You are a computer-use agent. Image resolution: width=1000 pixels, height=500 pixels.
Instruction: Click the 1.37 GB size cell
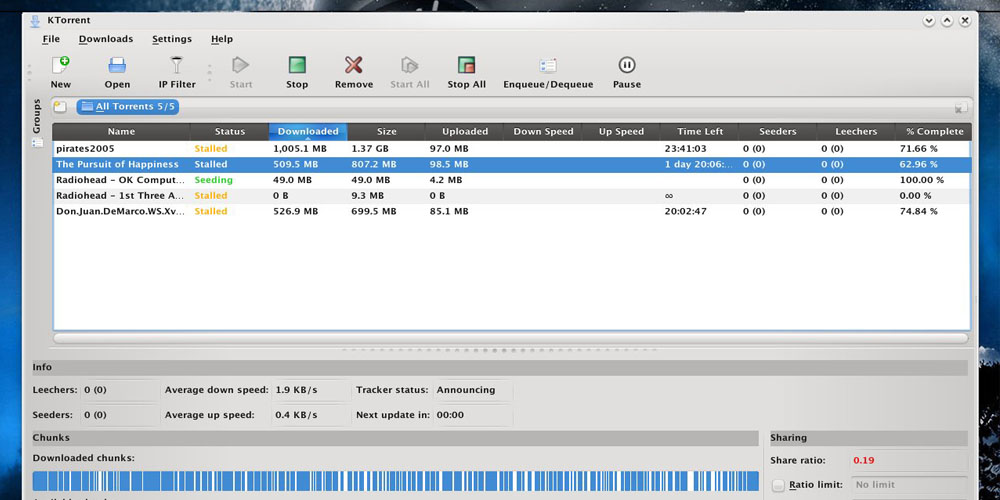(x=371, y=149)
